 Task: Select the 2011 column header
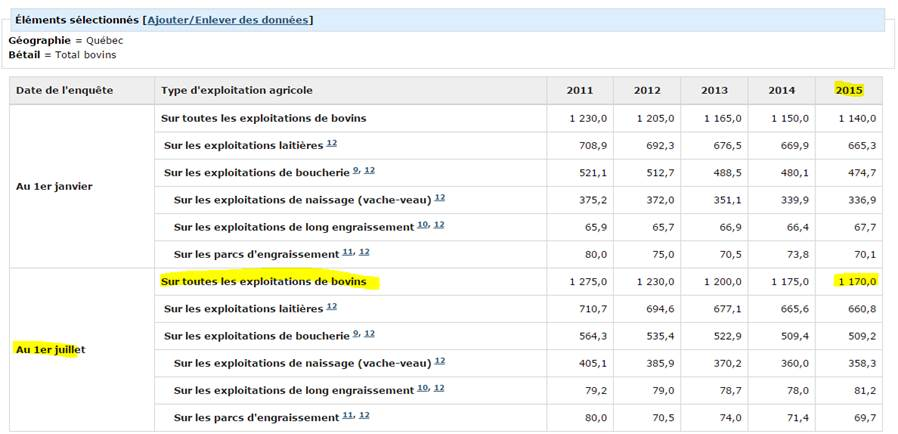(x=579, y=90)
